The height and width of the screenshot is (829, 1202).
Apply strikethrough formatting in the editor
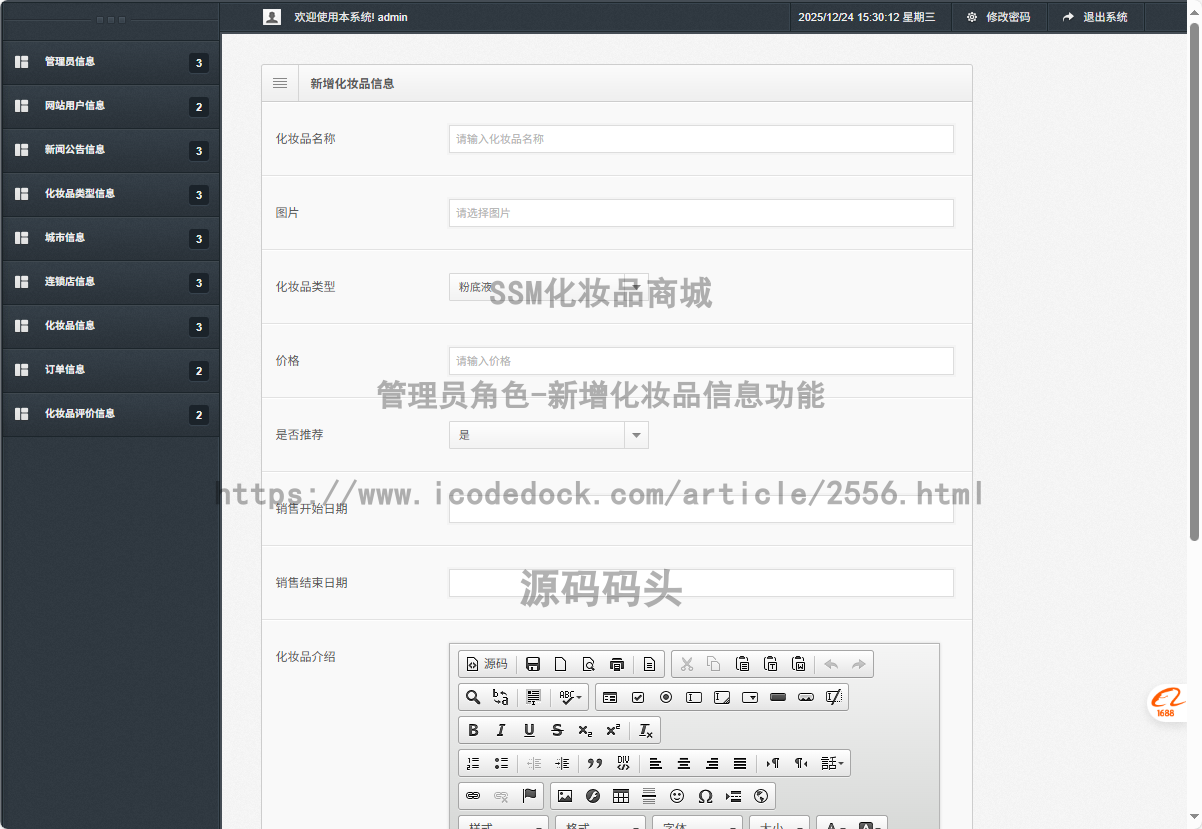point(557,730)
